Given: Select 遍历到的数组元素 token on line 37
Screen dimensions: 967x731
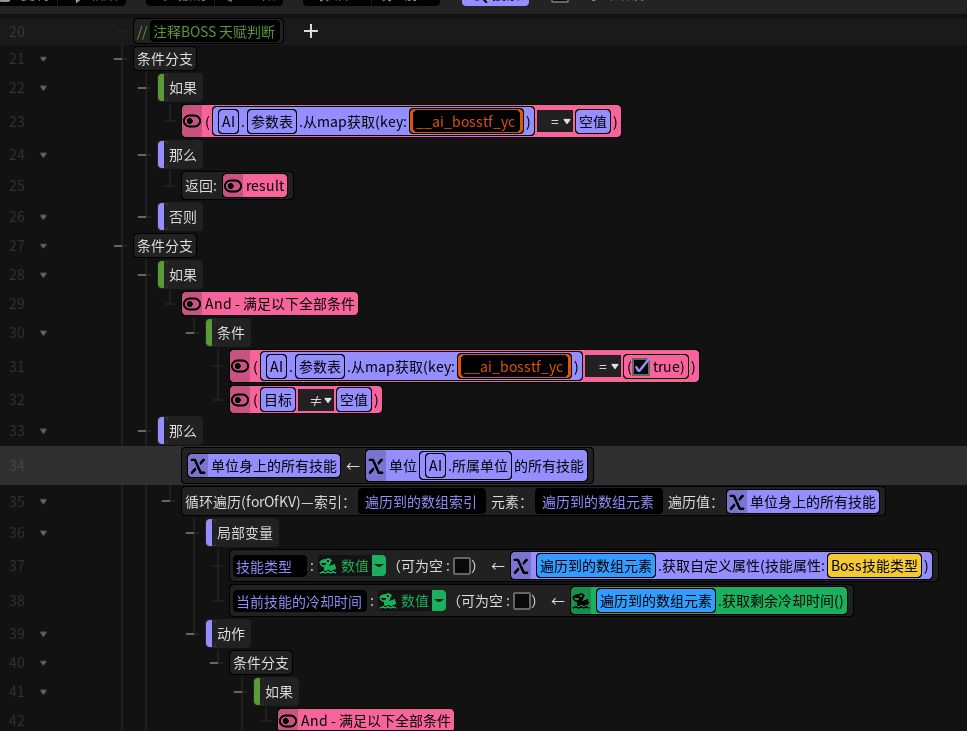Looking at the screenshot, I should pos(596,566).
